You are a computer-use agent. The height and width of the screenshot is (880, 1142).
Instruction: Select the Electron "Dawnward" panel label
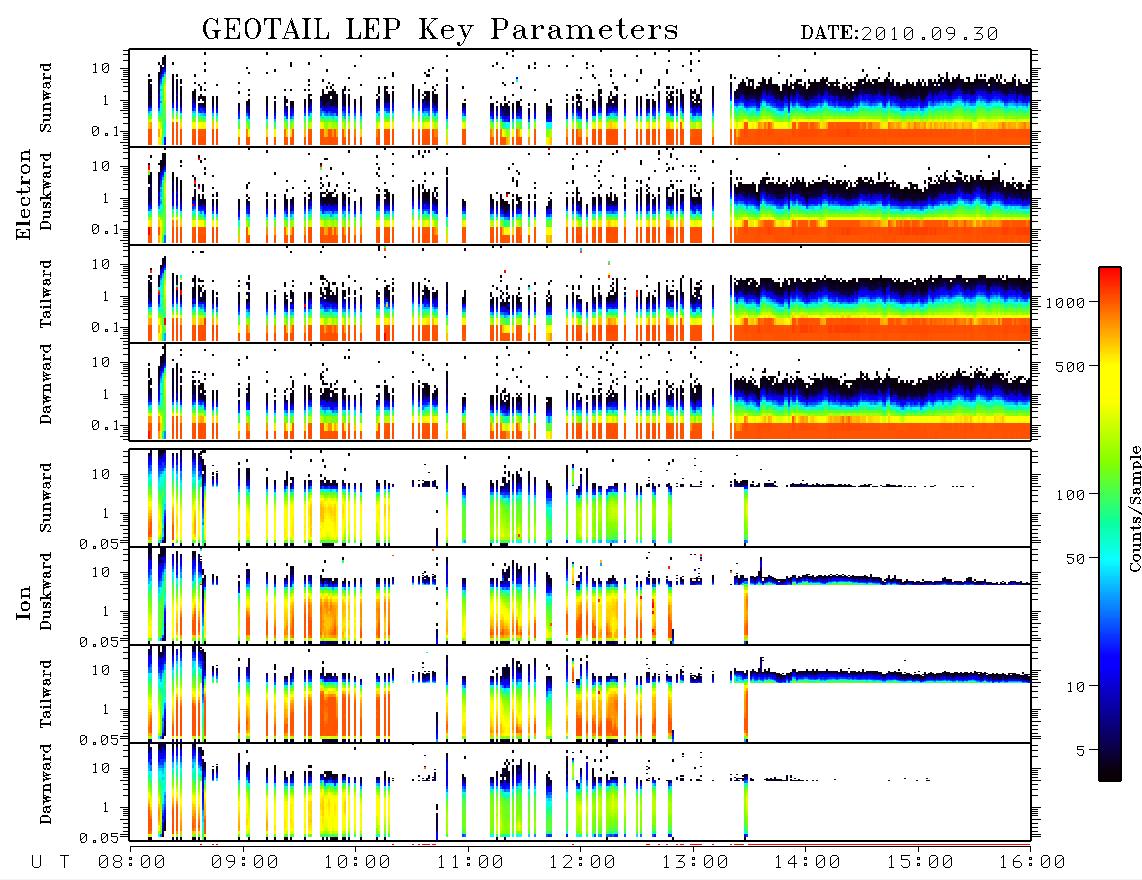pos(46,384)
